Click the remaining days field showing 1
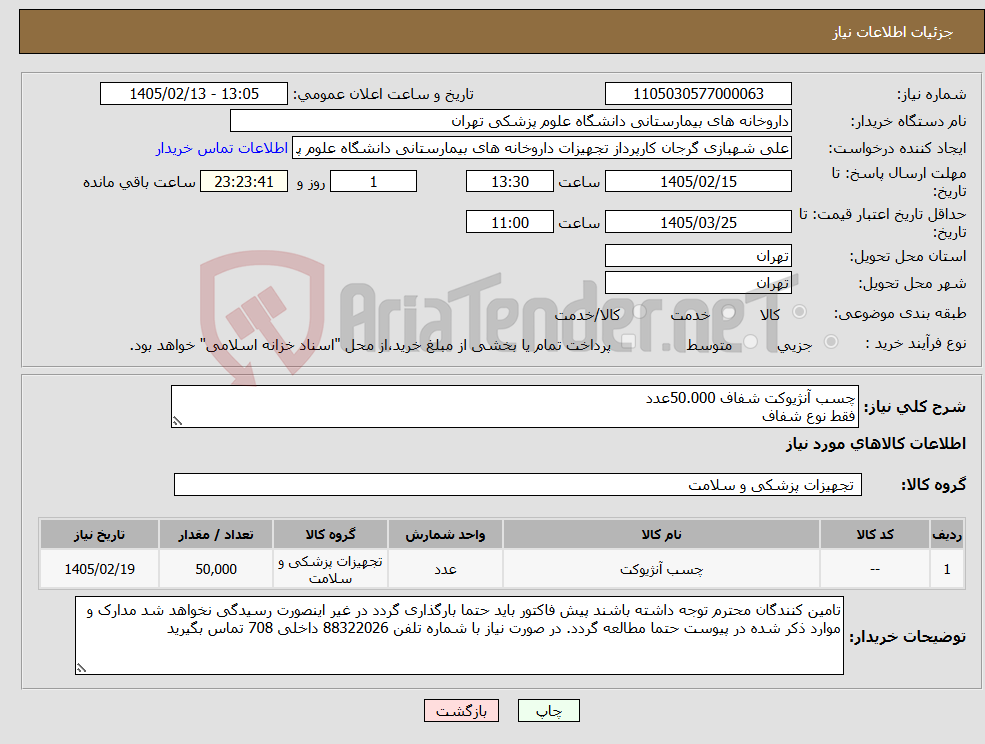The image size is (985, 744). tap(373, 182)
